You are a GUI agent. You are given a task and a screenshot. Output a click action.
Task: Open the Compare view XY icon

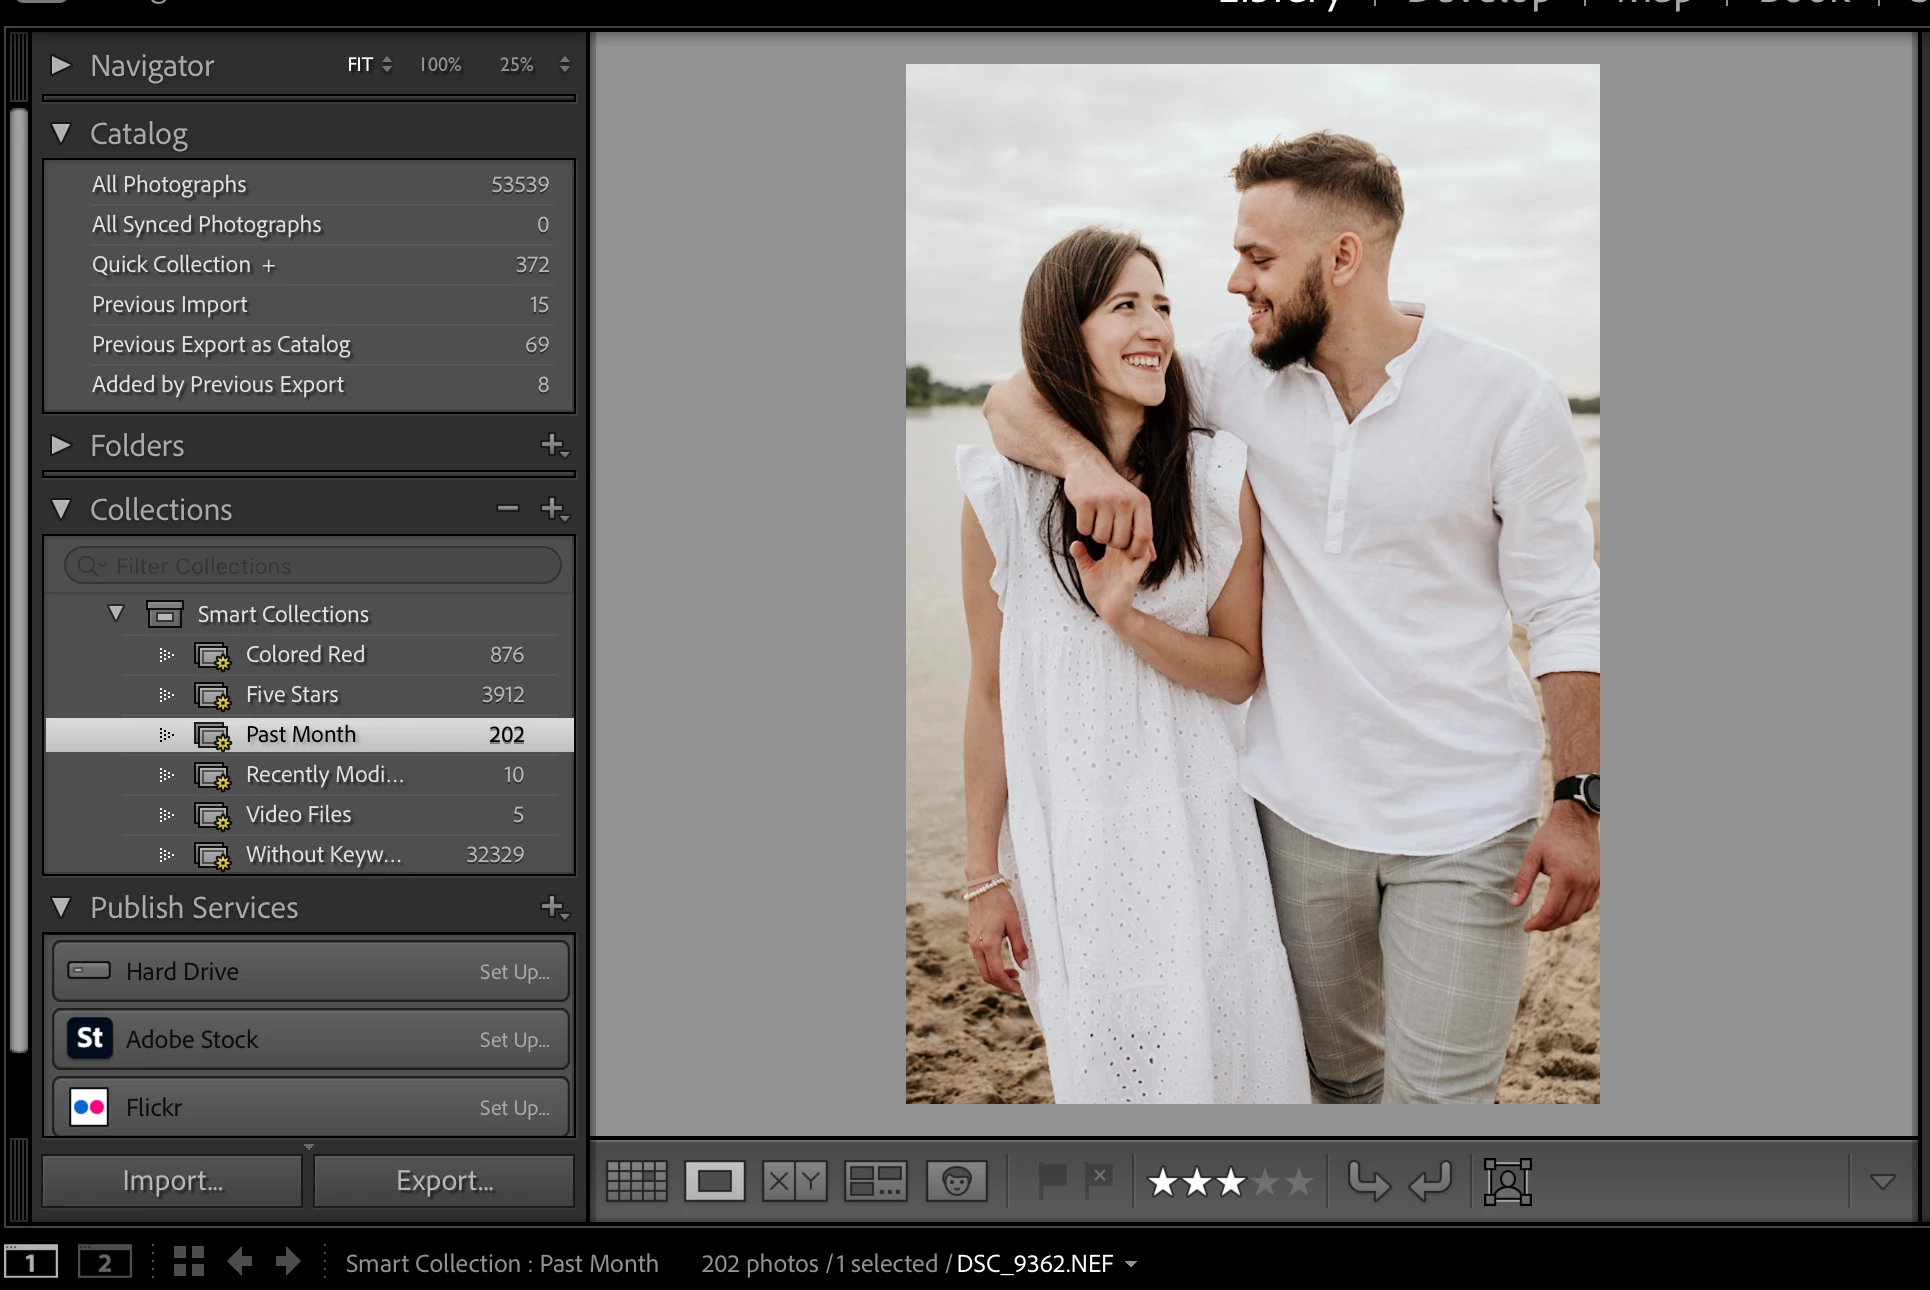point(795,1181)
